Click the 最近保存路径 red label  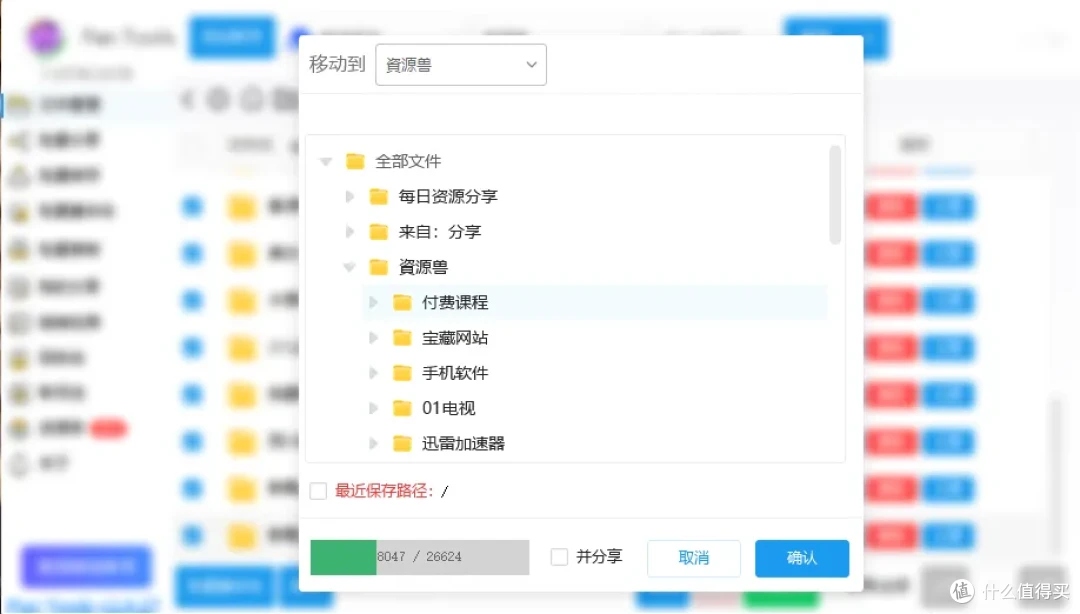point(384,491)
